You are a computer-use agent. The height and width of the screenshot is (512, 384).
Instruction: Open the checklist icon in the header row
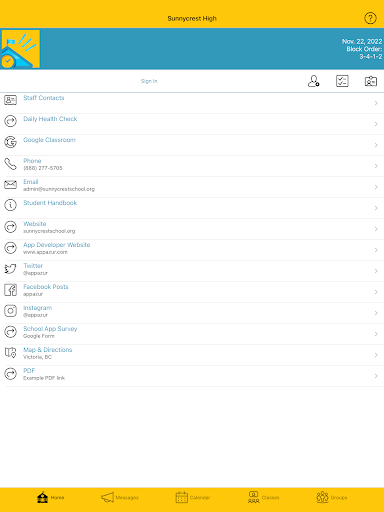342,81
